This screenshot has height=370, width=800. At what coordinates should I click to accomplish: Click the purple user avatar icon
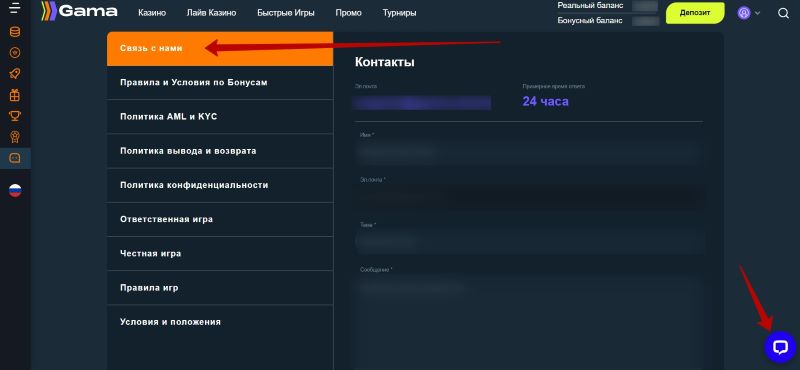click(744, 13)
